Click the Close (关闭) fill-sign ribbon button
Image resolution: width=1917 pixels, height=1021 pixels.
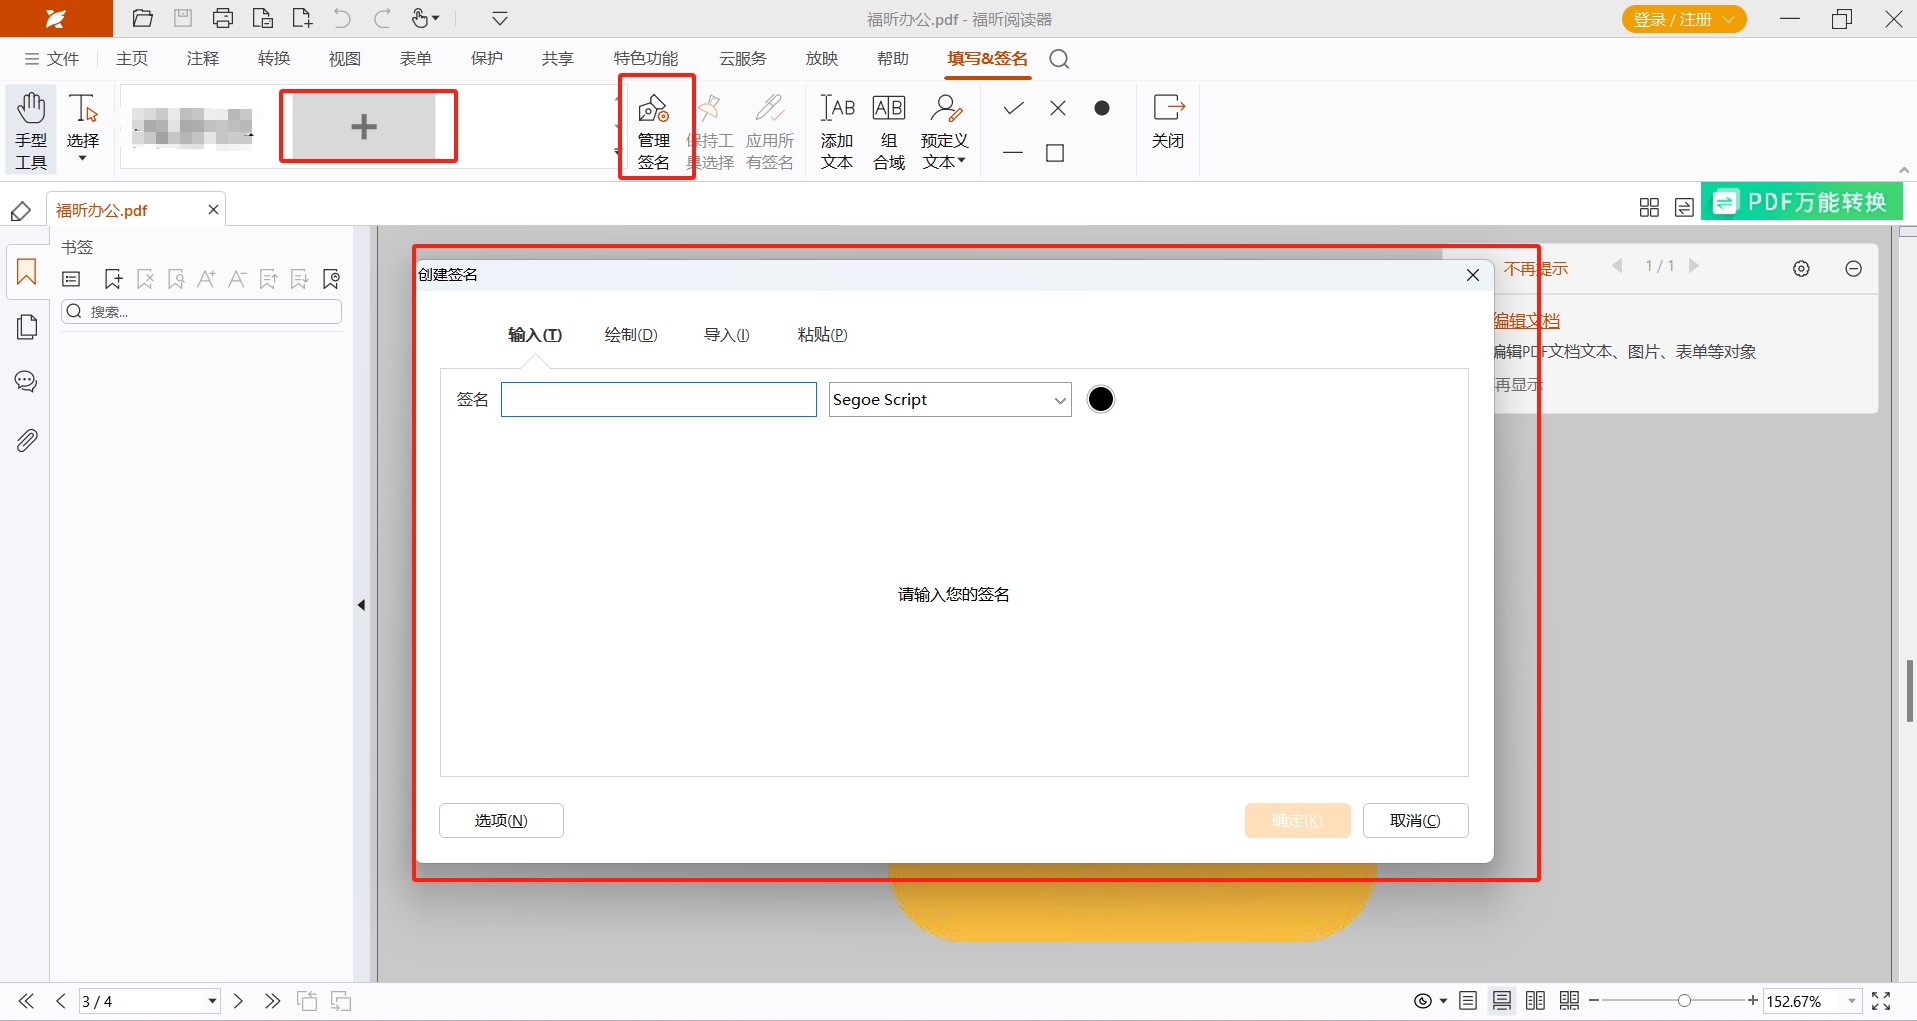coord(1168,120)
